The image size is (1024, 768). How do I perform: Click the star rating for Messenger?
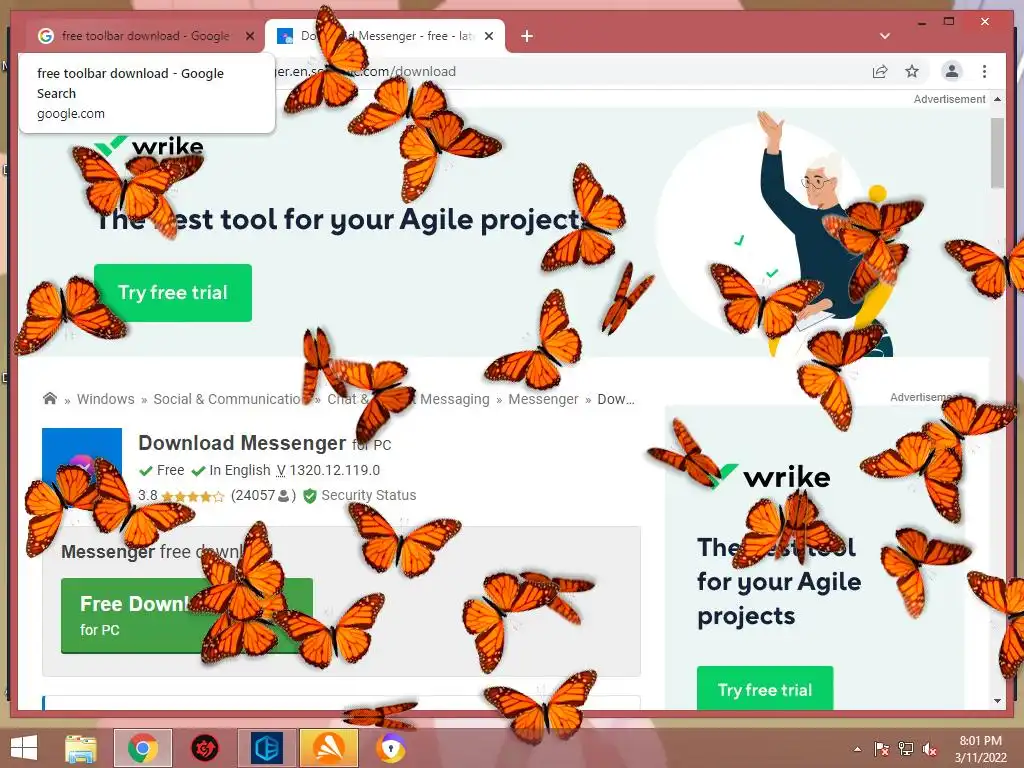[193, 496]
